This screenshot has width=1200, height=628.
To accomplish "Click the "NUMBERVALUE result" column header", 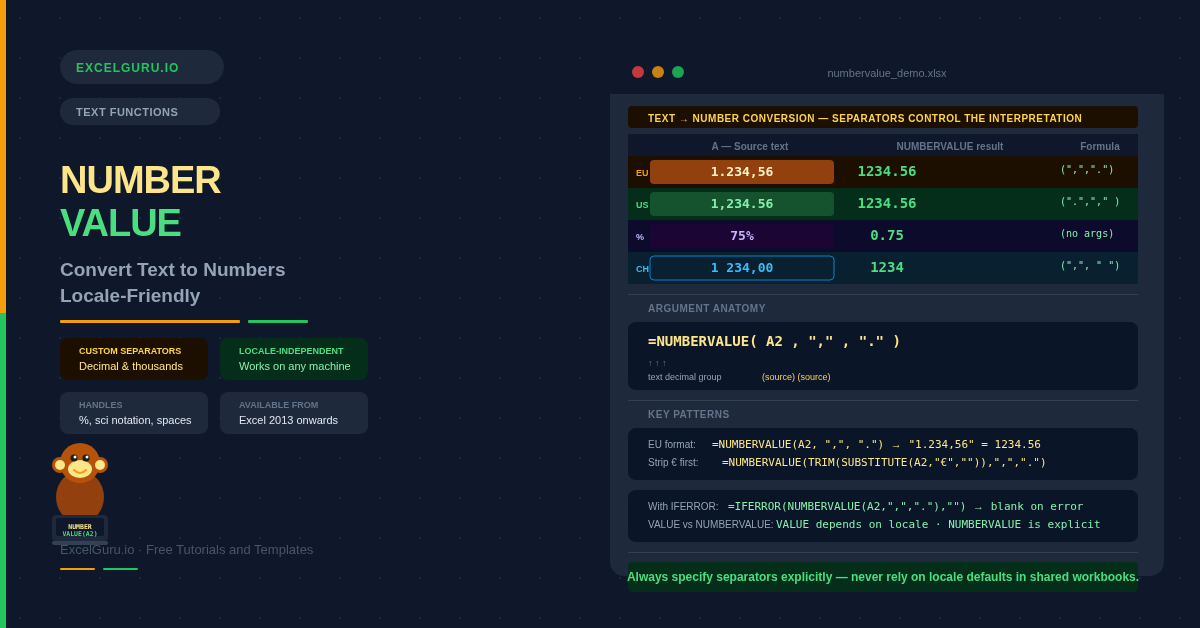I will [949, 146].
